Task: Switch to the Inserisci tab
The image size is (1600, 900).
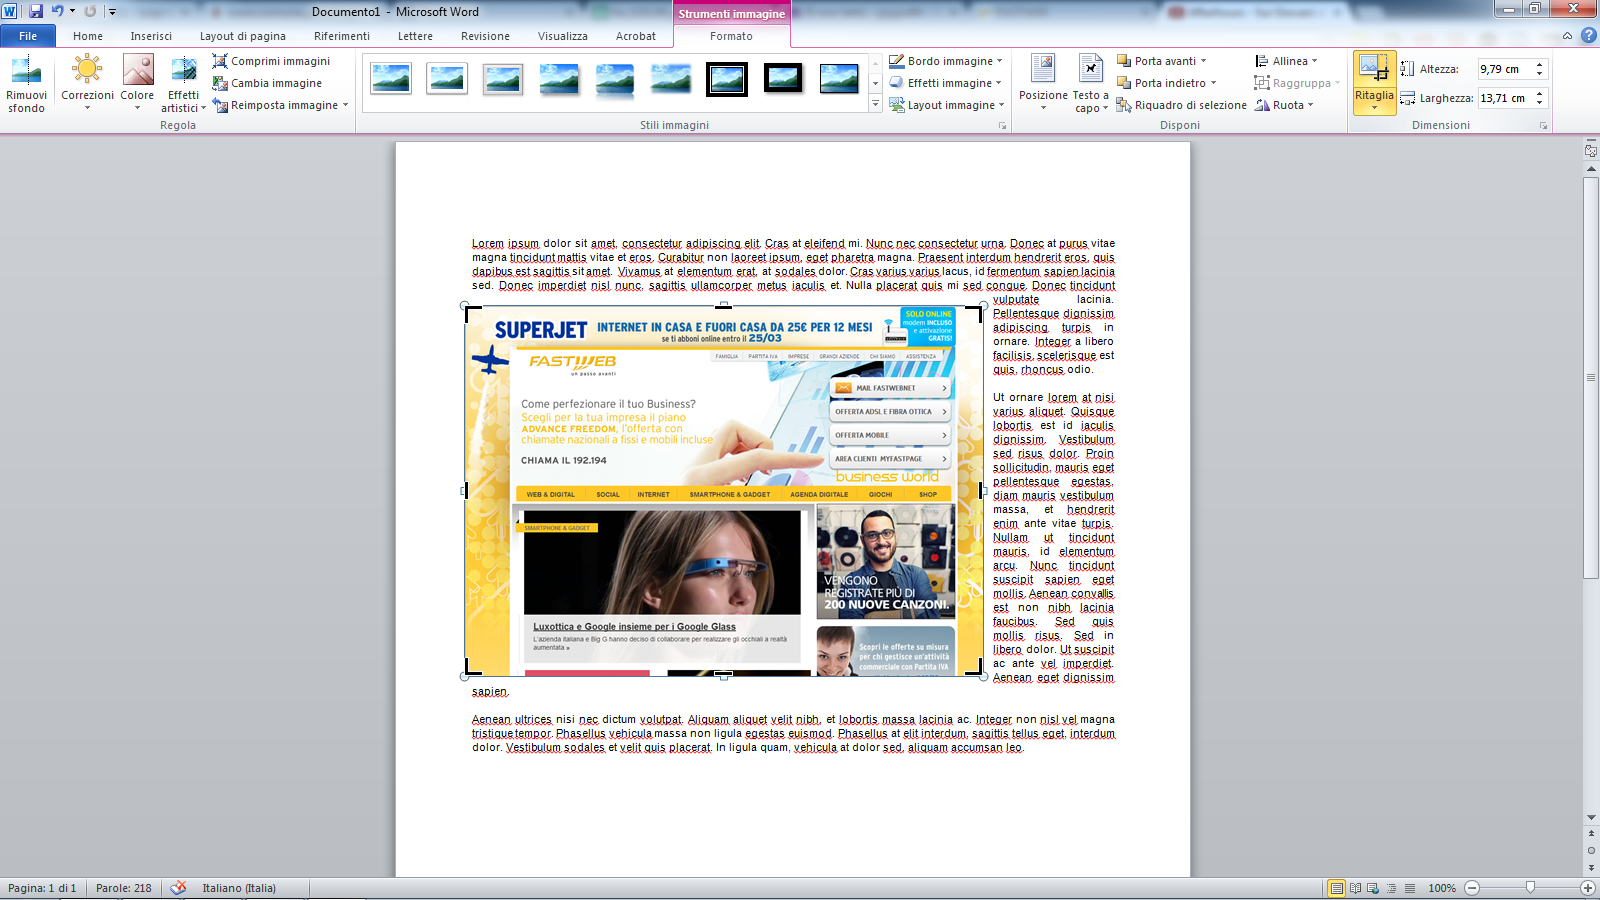Action: tap(151, 36)
